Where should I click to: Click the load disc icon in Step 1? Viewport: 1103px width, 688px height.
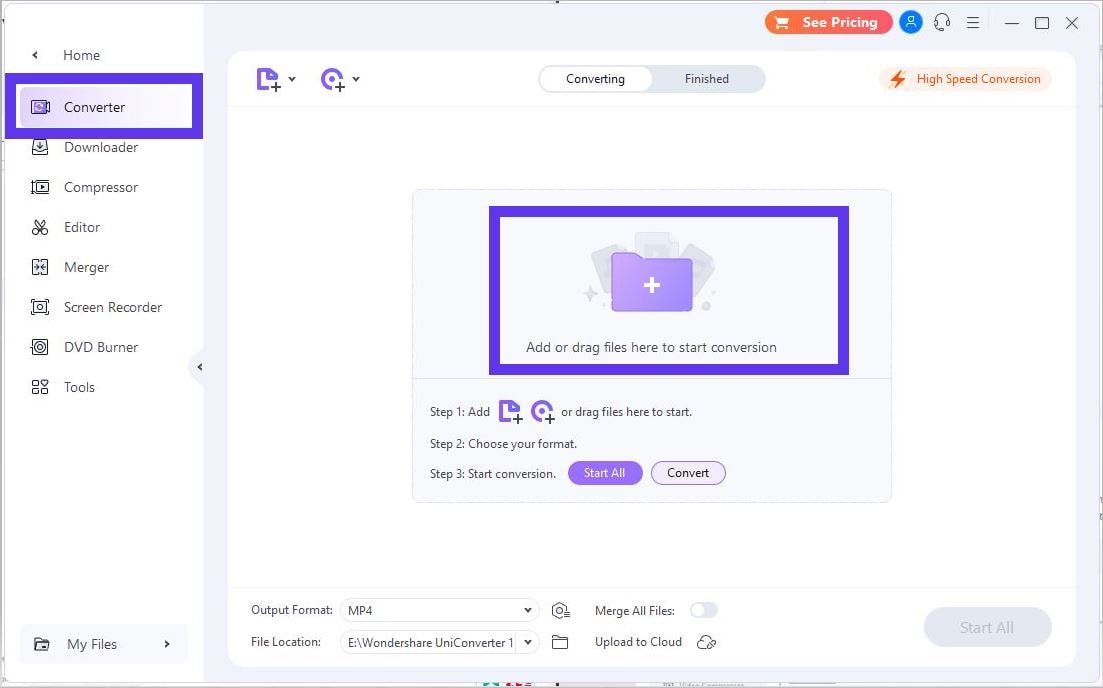(x=542, y=412)
